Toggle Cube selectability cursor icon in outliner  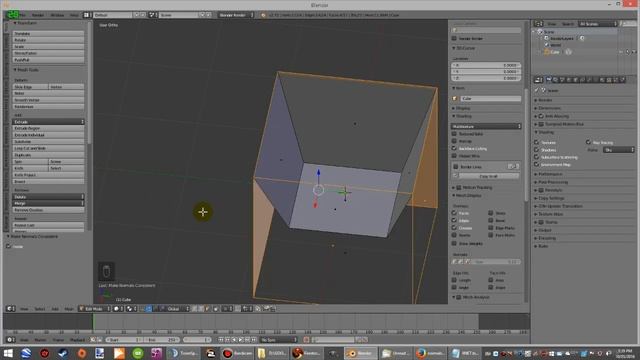coord(628,52)
